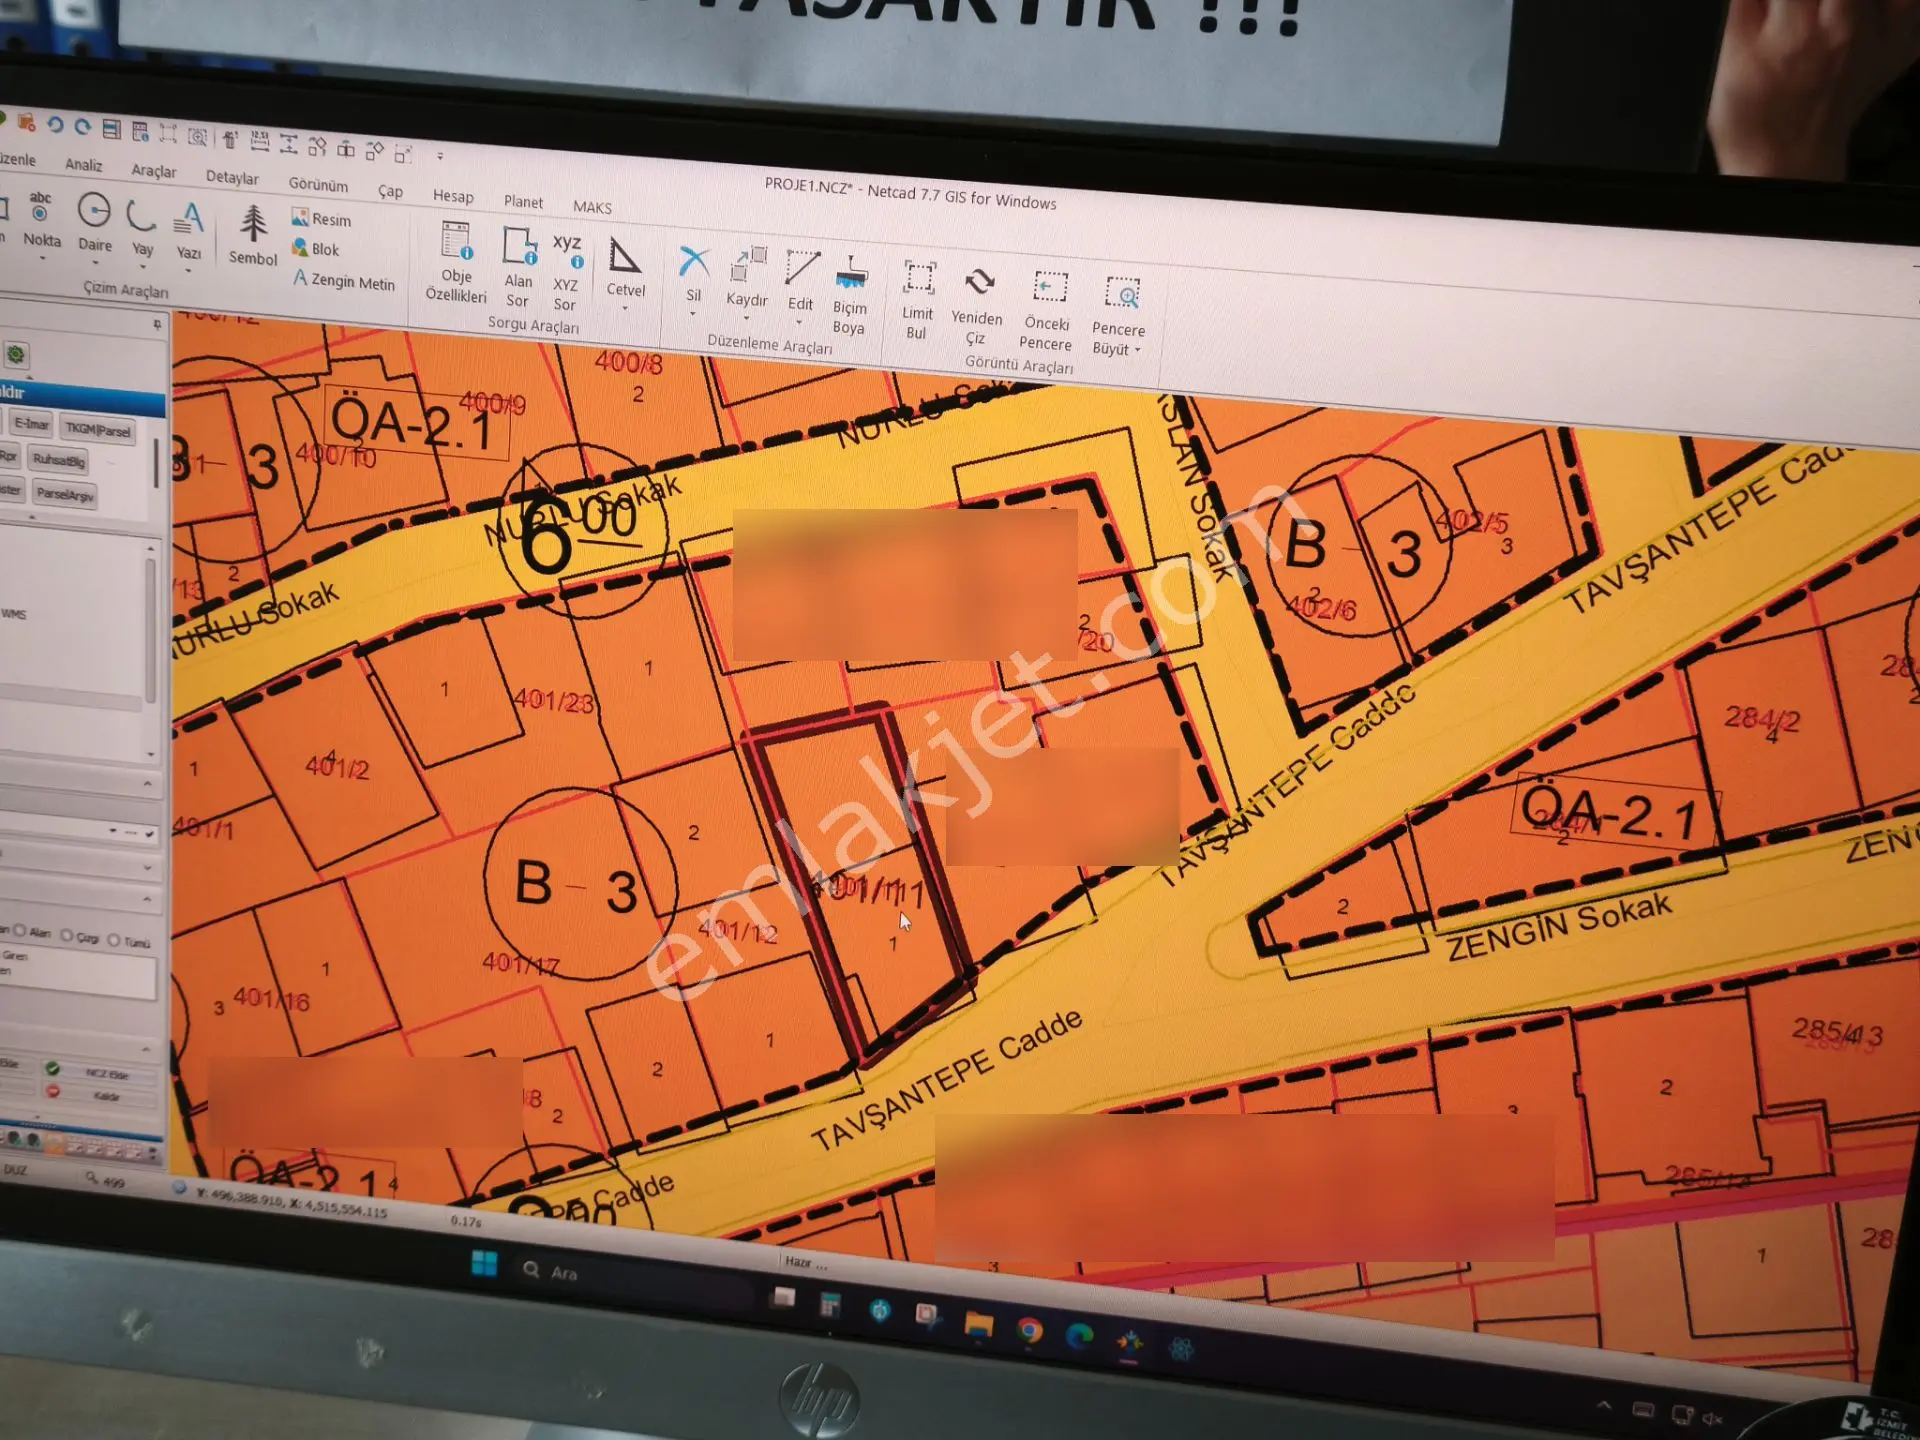The image size is (1920, 1440).
Task: Click Yeniden Çiz redraw icon
Action: click(x=977, y=306)
